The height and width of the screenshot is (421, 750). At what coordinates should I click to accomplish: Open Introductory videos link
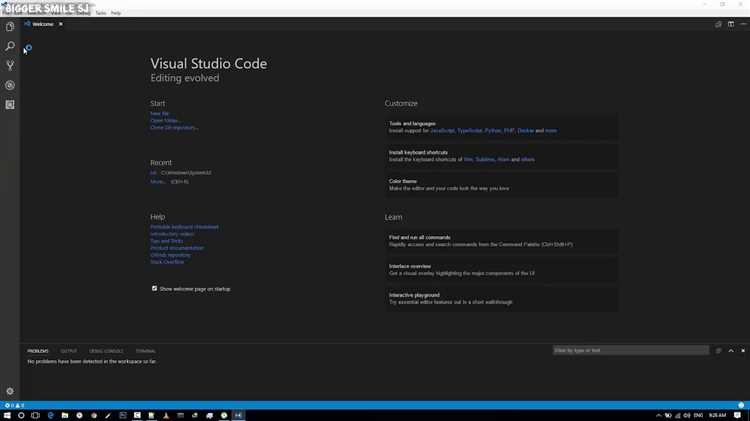coord(172,234)
